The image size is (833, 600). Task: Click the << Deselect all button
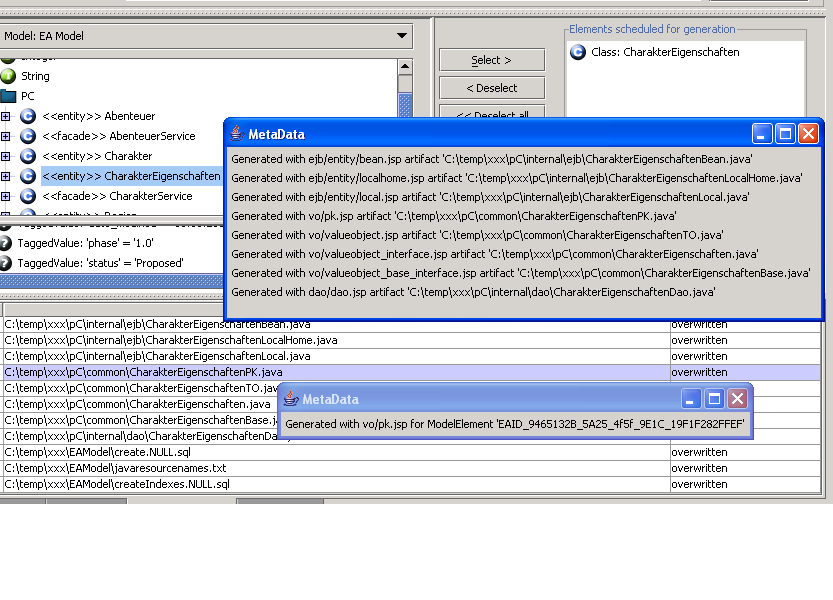(492, 112)
